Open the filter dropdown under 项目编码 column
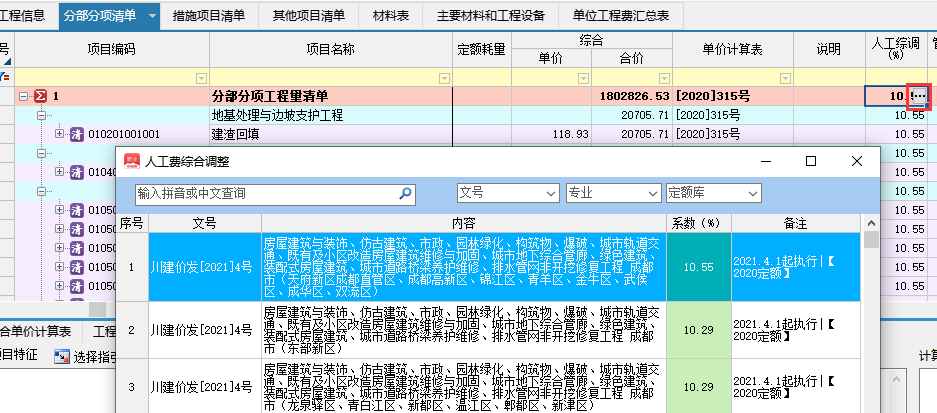The width and height of the screenshot is (937, 413). pos(203,78)
